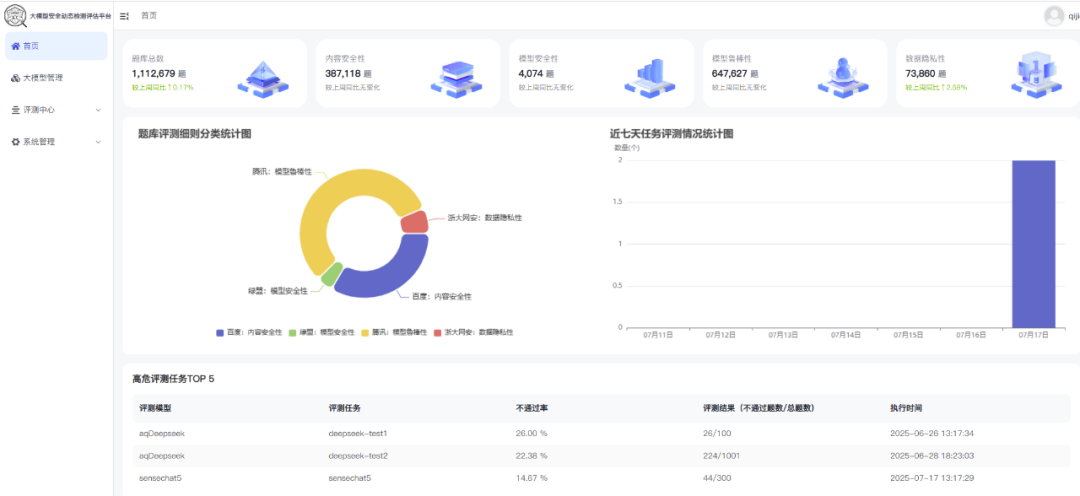Open the user avatar in the top right
1080x496 pixels.
point(1054,16)
